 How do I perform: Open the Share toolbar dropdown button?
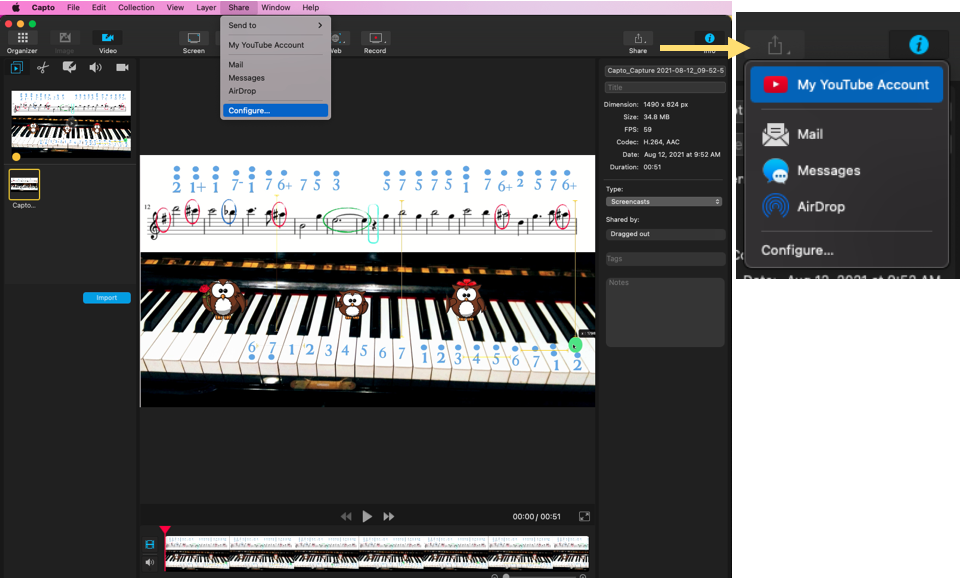[x=638, y=39]
